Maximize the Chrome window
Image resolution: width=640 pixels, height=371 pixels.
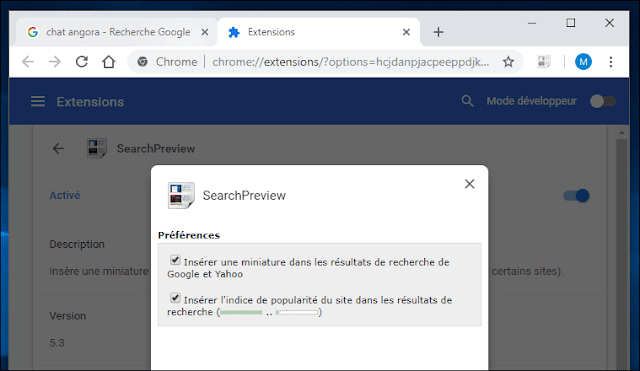(x=571, y=23)
